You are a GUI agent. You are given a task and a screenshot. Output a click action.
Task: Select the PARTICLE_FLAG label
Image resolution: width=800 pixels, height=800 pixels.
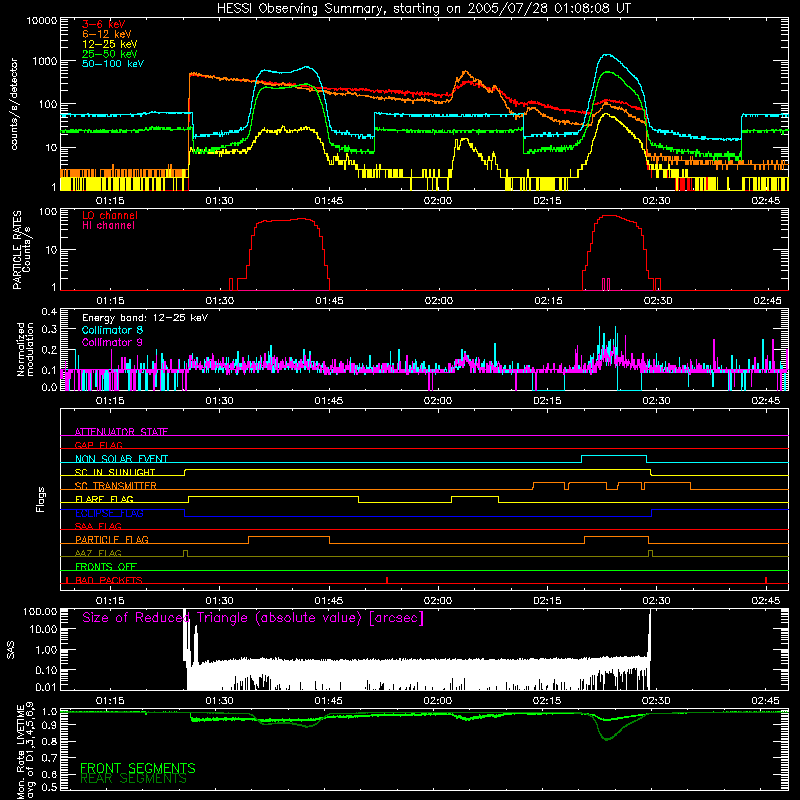pyautogui.click(x=112, y=540)
